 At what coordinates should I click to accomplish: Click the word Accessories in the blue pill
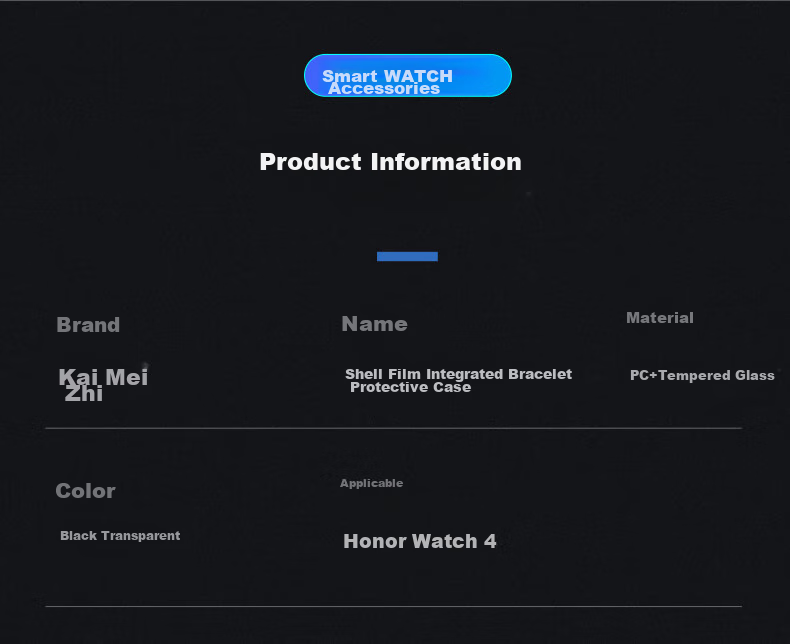click(x=384, y=89)
